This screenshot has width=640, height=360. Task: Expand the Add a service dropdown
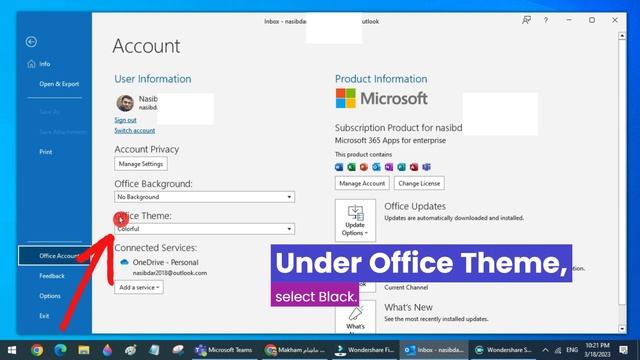[x=139, y=287]
